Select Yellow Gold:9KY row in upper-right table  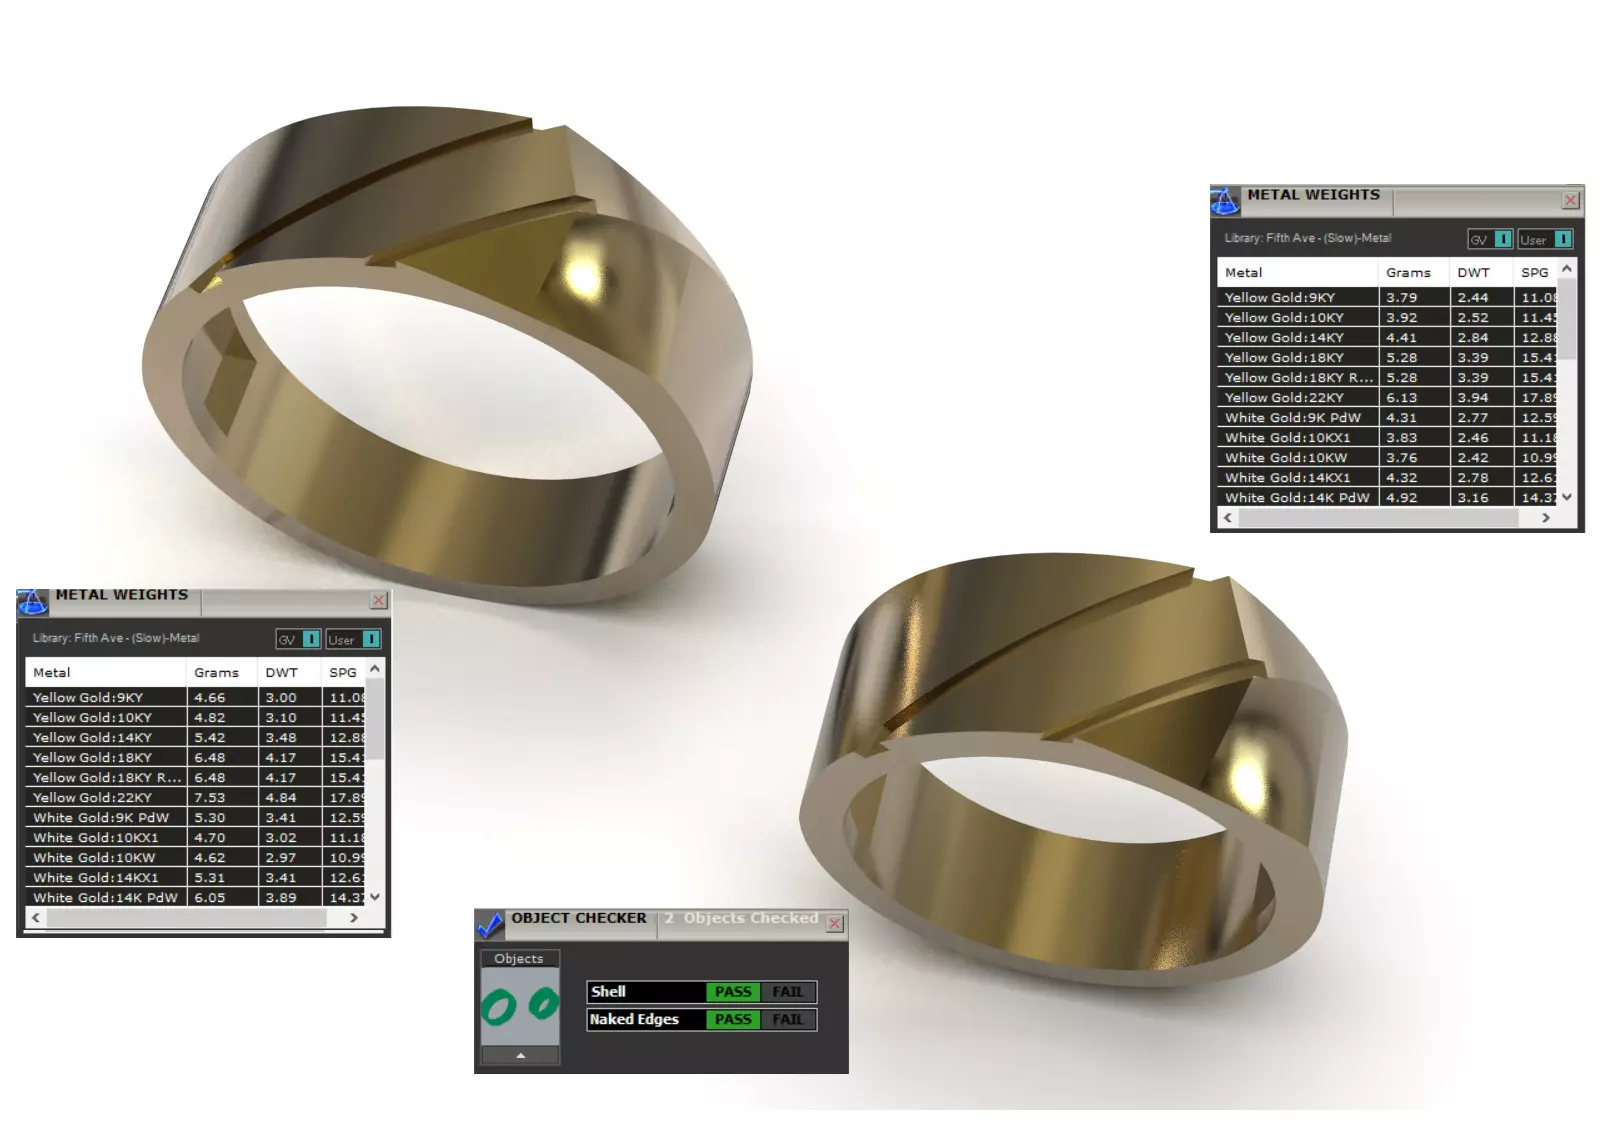[x=1387, y=297]
